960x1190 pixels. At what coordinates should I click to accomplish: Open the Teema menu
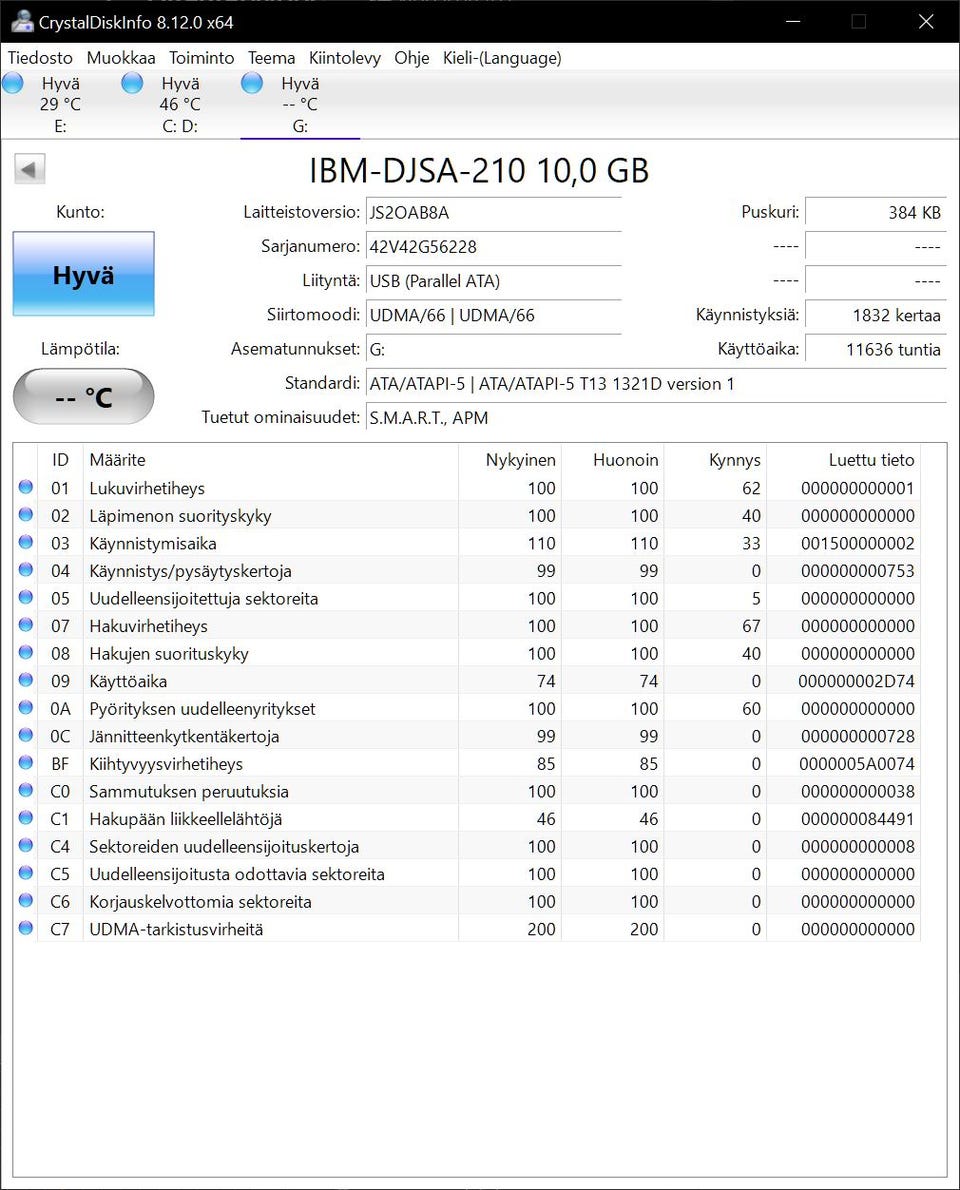click(x=271, y=58)
